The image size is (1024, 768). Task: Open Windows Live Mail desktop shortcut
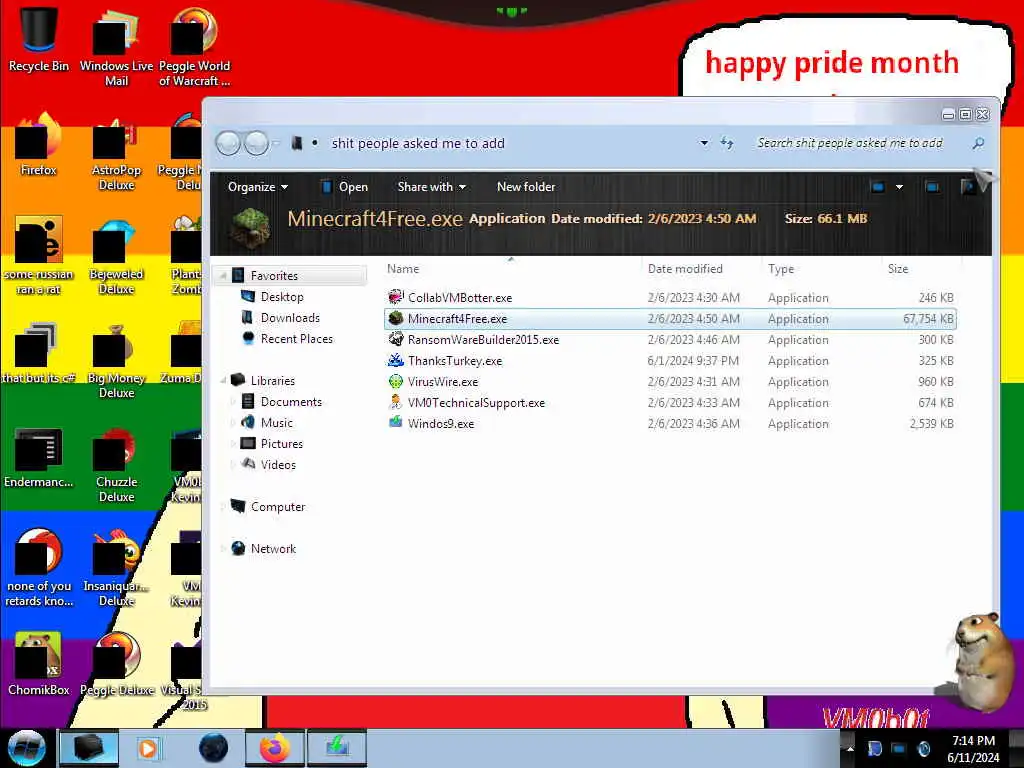116,46
